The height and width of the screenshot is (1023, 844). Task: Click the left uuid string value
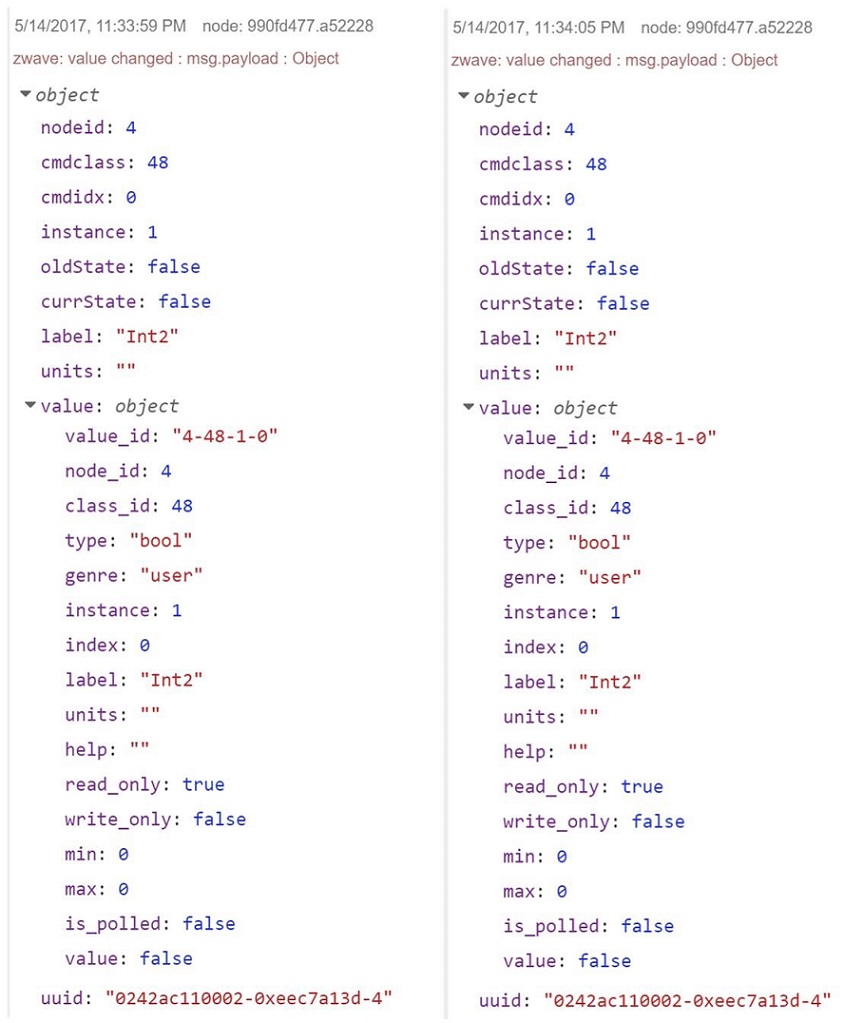[x=249, y=998]
